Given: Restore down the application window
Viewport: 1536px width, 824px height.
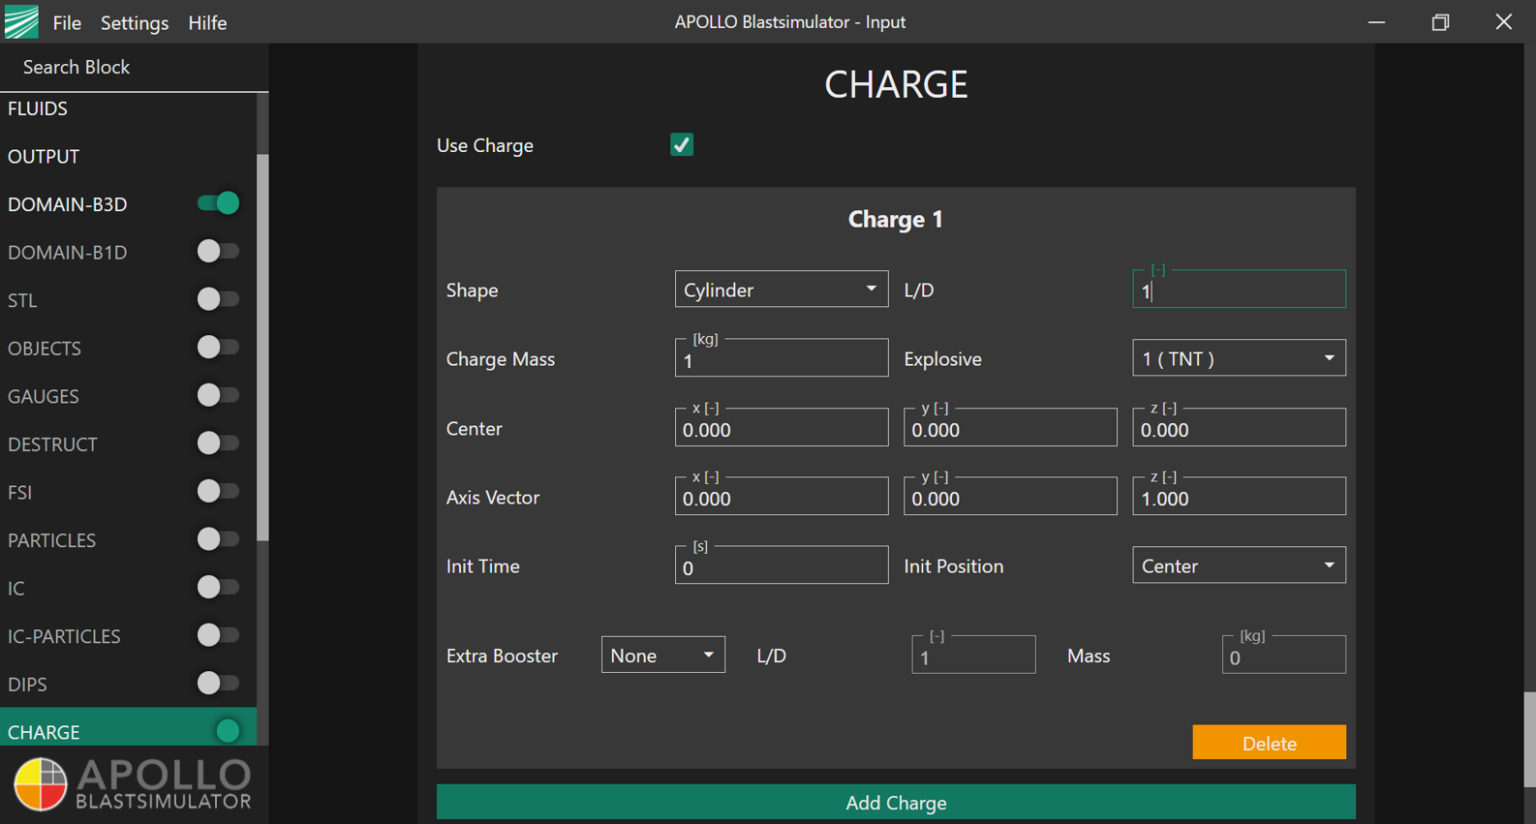Looking at the screenshot, I should (x=1440, y=22).
